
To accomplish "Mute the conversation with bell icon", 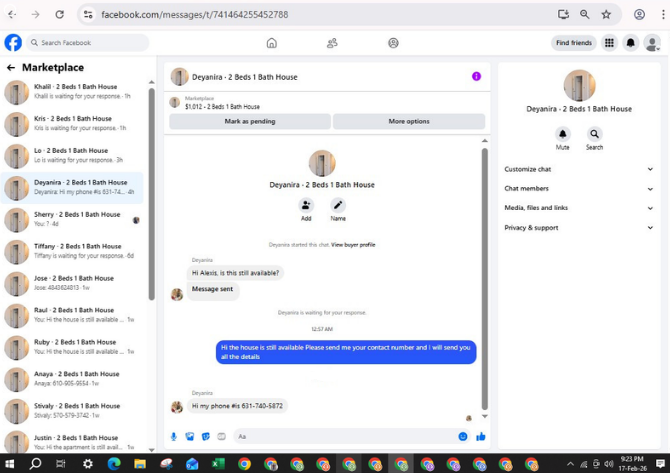I will [563, 134].
